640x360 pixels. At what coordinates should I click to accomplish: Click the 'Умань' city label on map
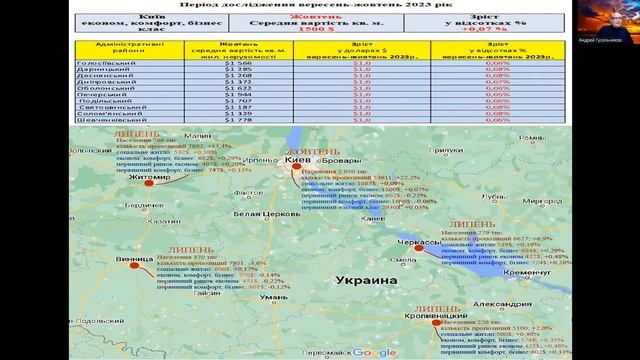274,298
